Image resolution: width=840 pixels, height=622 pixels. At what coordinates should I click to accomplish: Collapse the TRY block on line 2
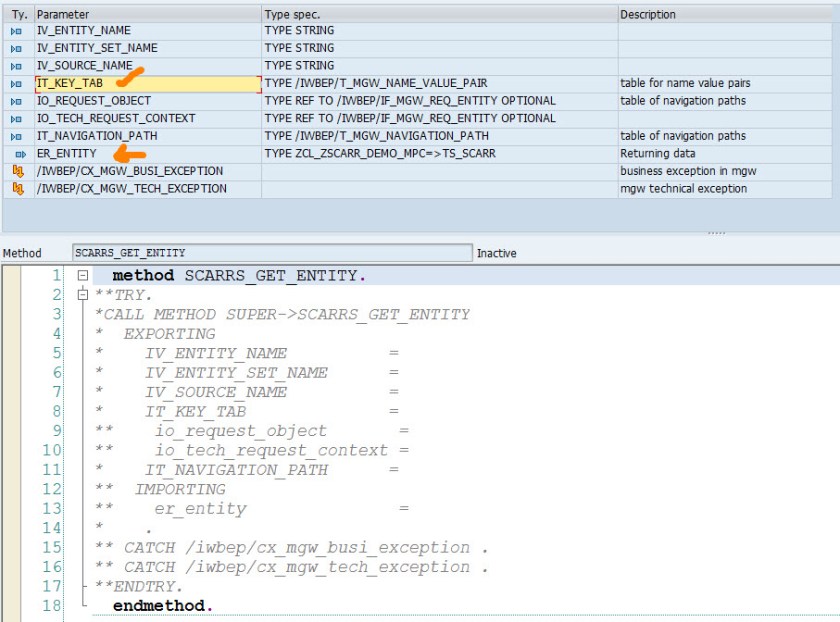point(82,295)
